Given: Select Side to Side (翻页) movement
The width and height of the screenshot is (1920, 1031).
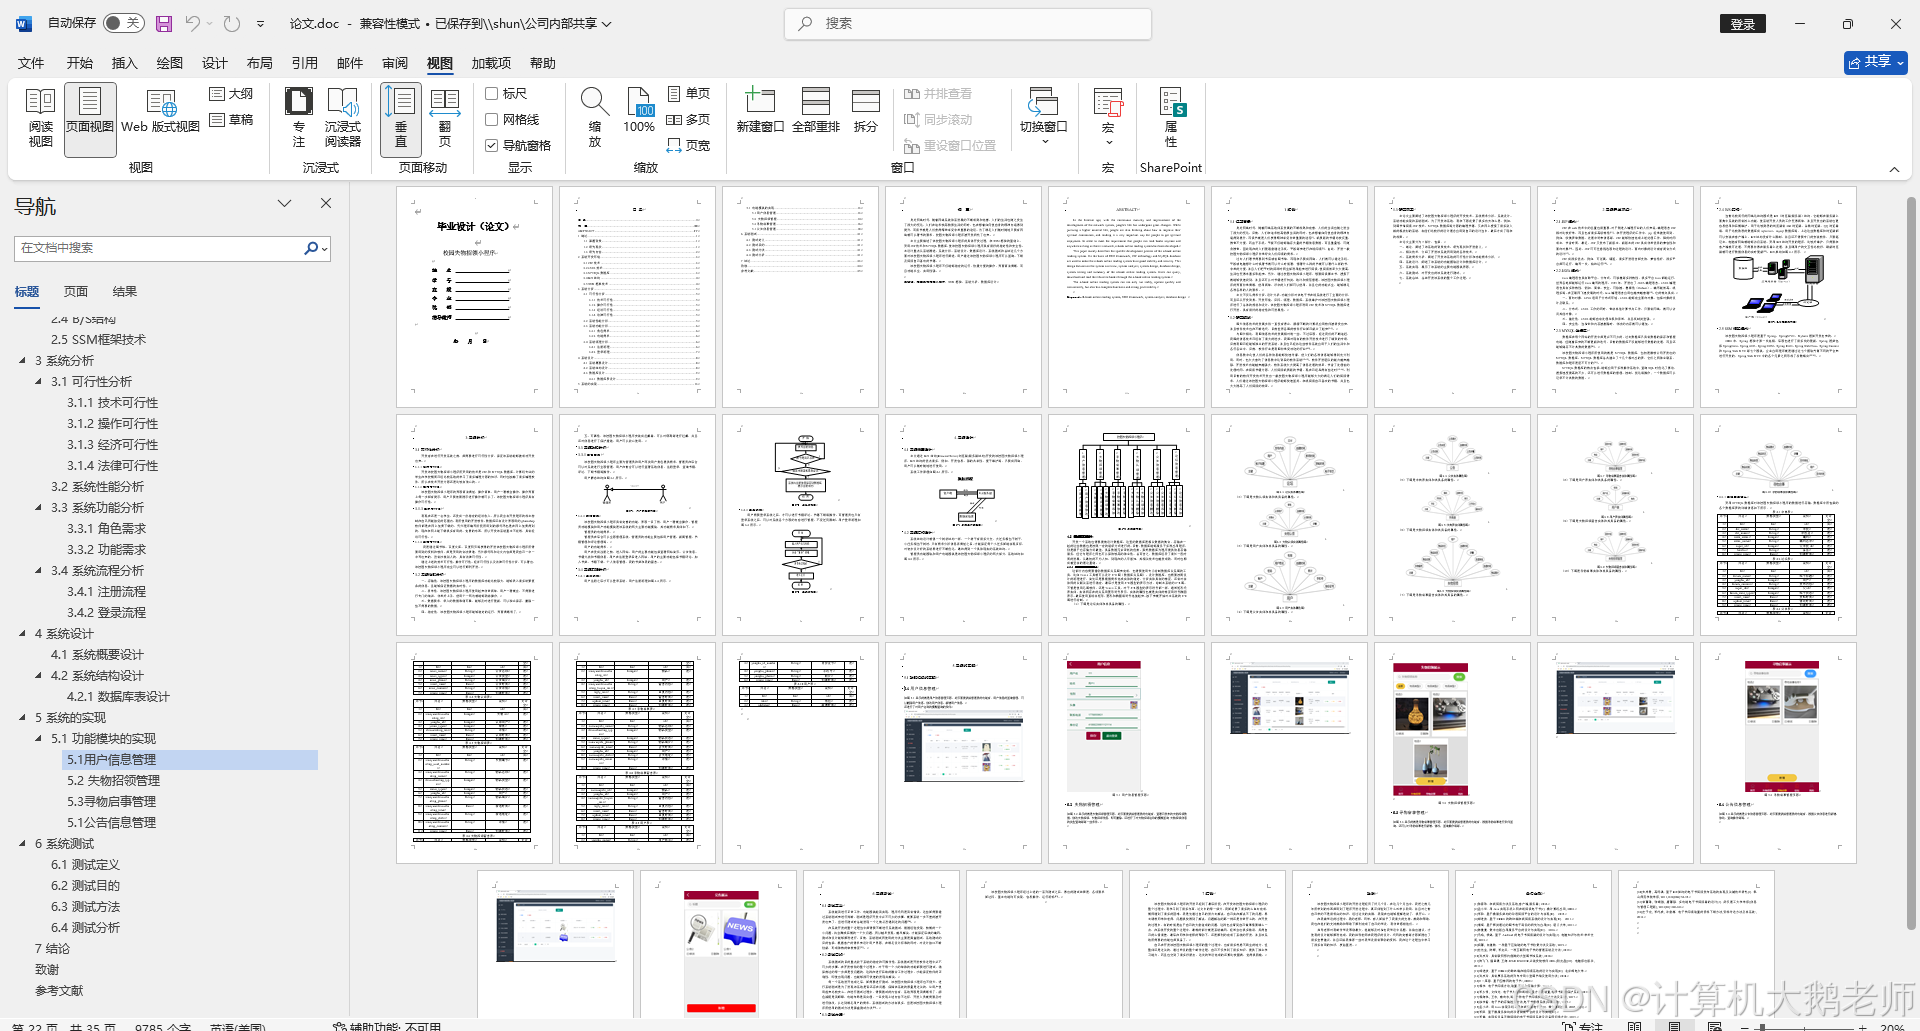Looking at the screenshot, I should pos(445,119).
